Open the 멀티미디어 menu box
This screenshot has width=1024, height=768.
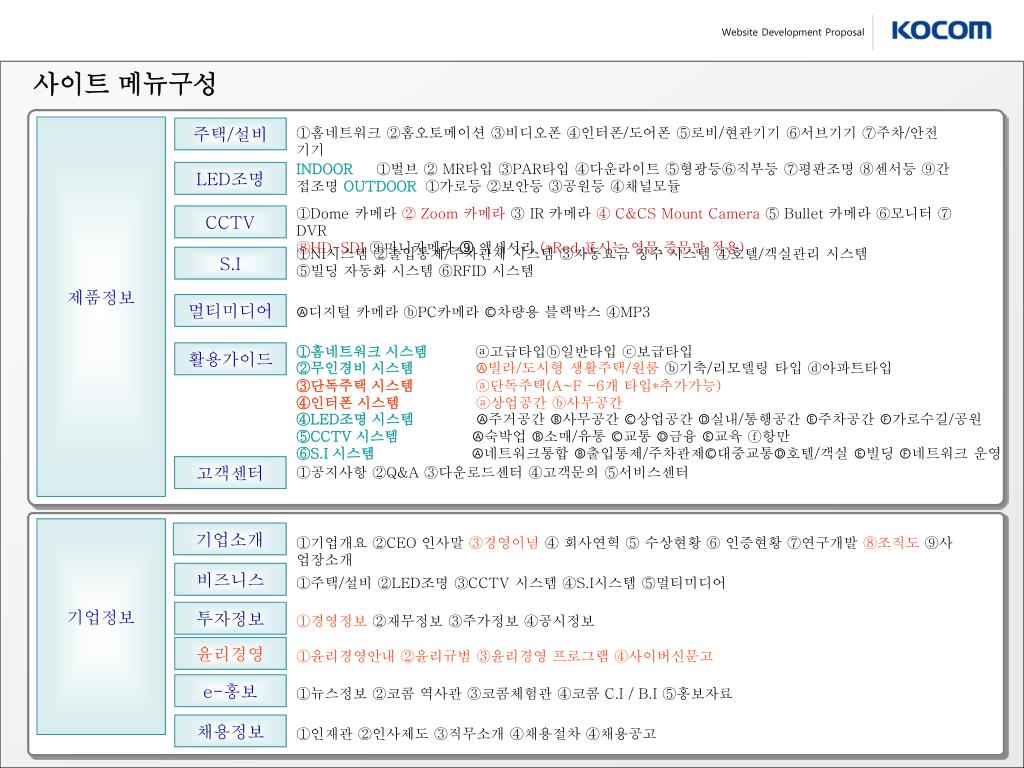(230, 310)
